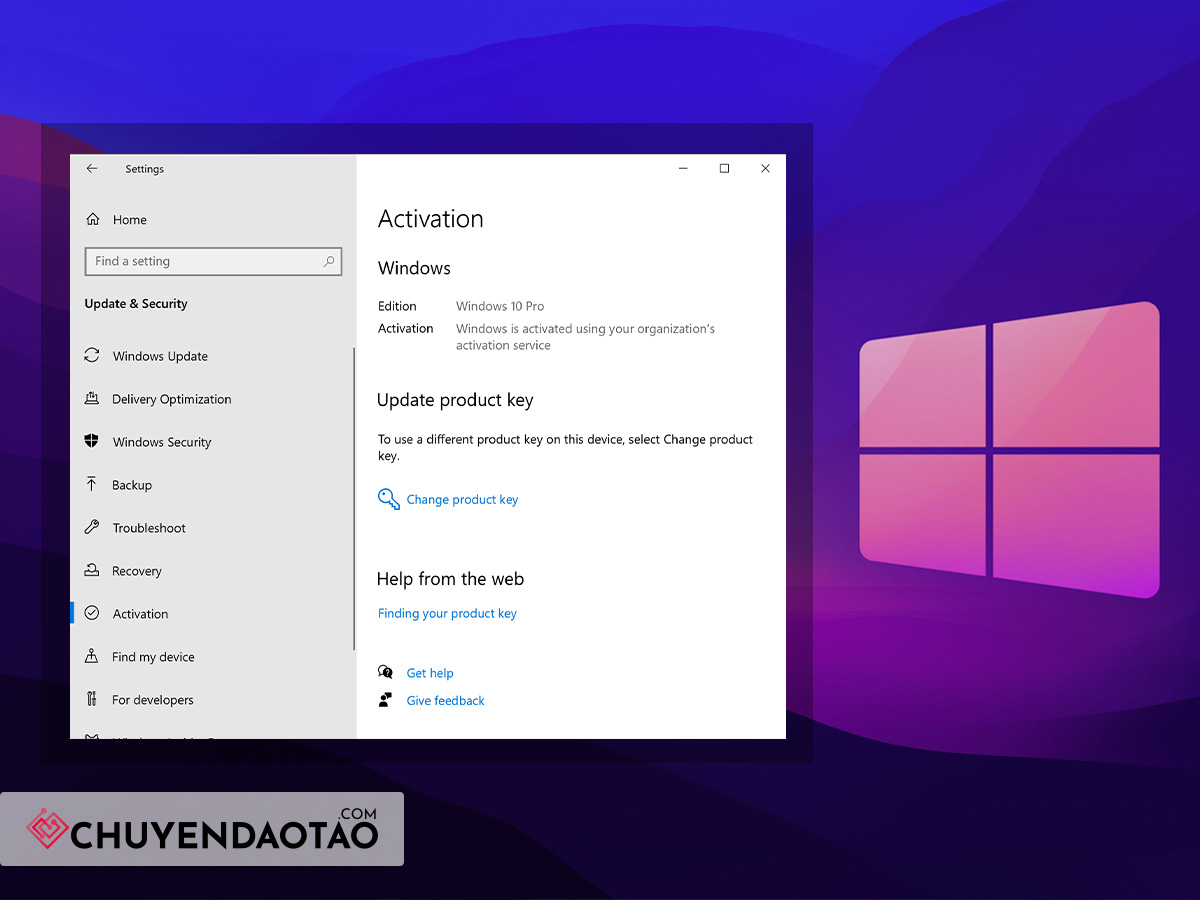The image size is (1200, 900).
Task: Click the Get help link
Action: pyautogui.click(x=430, y=674)
